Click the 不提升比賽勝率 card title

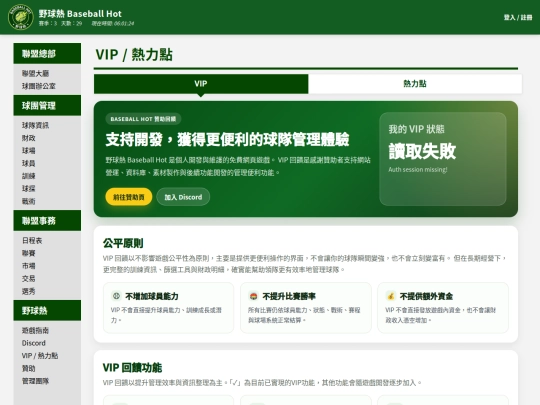coord(289,296)
